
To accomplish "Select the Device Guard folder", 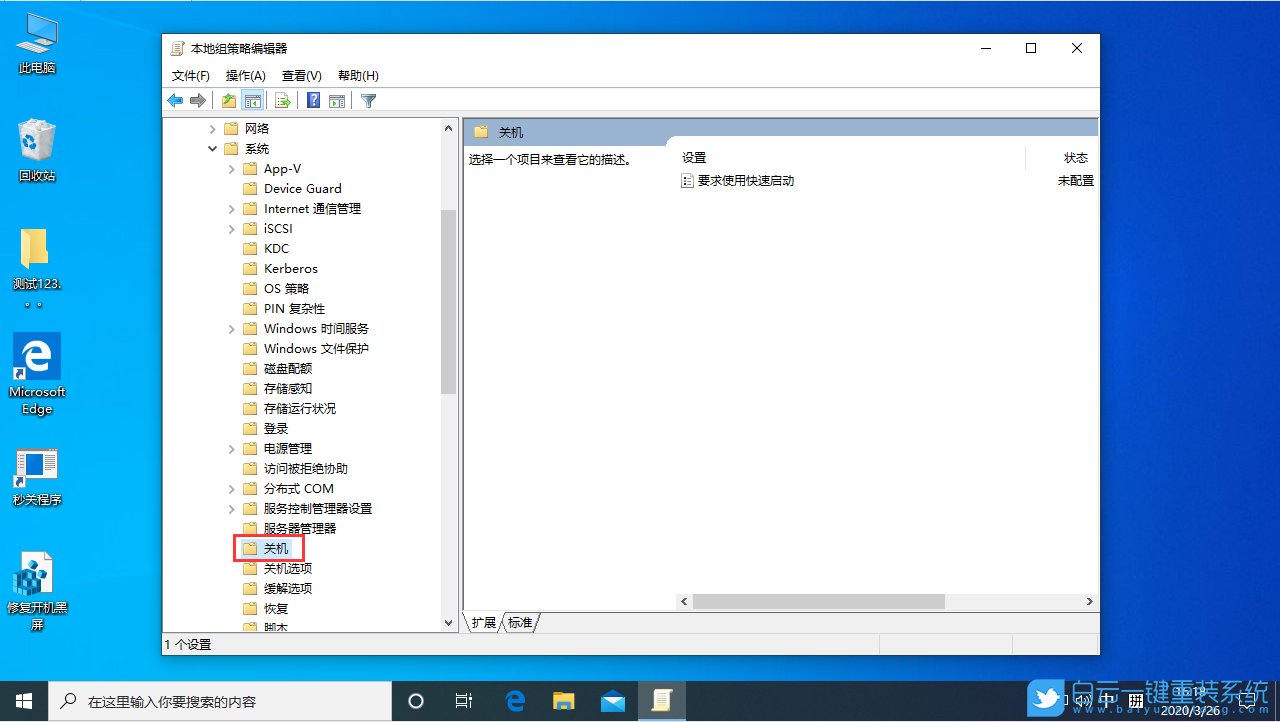I will pos(303,188).
